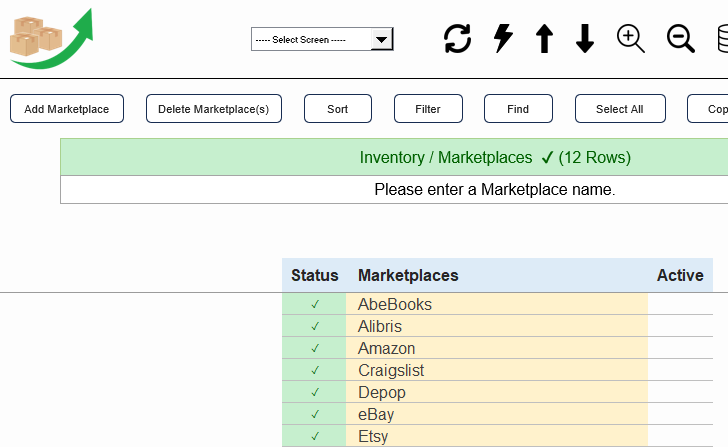Select the AbeBooks marketplace cell
Image resolution: width=728 pixels, height=447 pixels.
497,304
